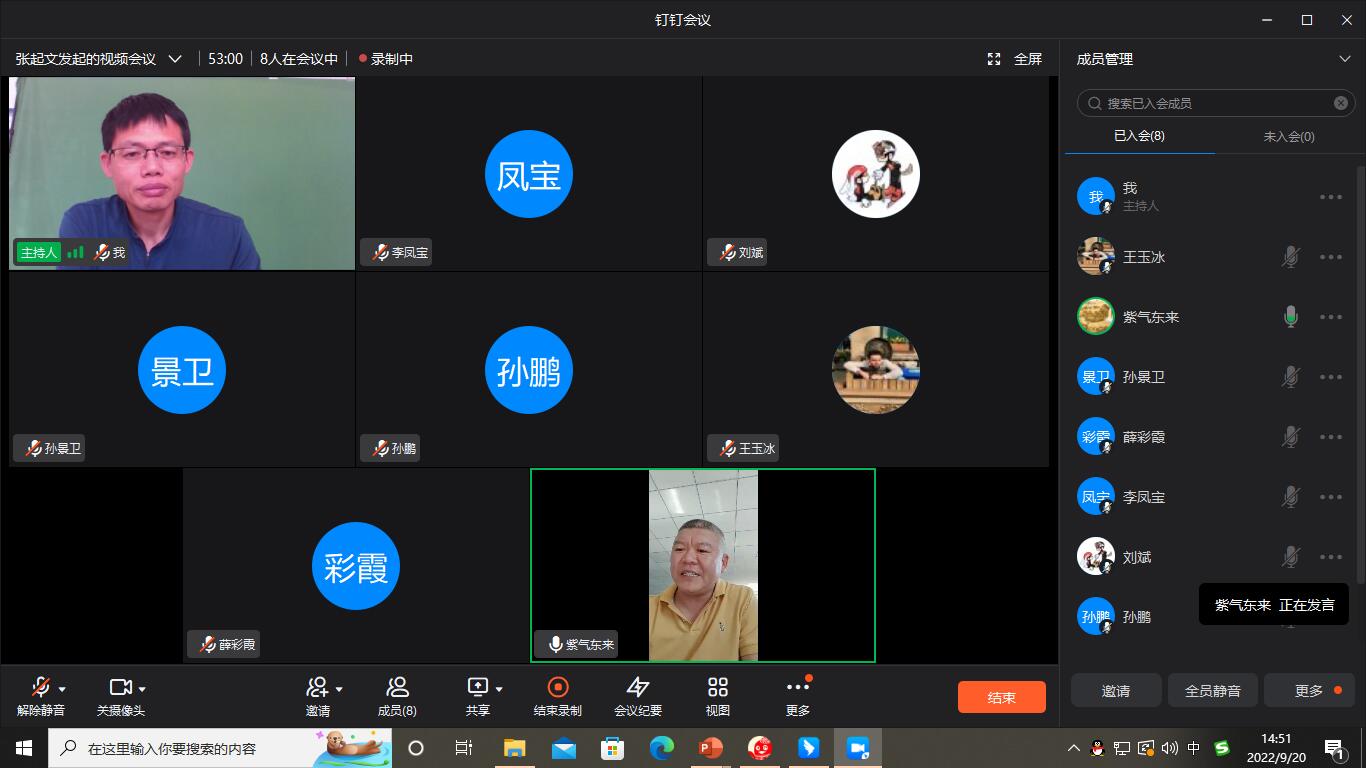Toggle 关摄像头 camera button

[121, 687]
